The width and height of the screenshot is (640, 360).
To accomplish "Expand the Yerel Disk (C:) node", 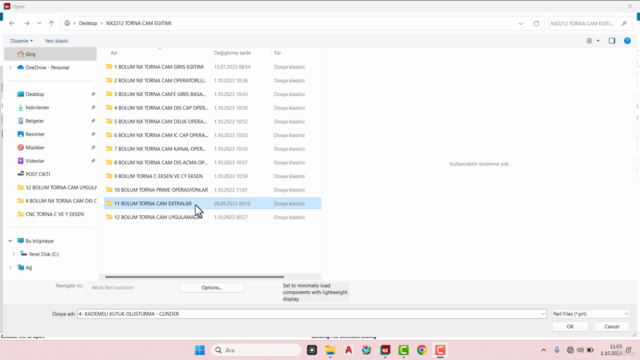I will pyautogui.click(x=14, y=254).
